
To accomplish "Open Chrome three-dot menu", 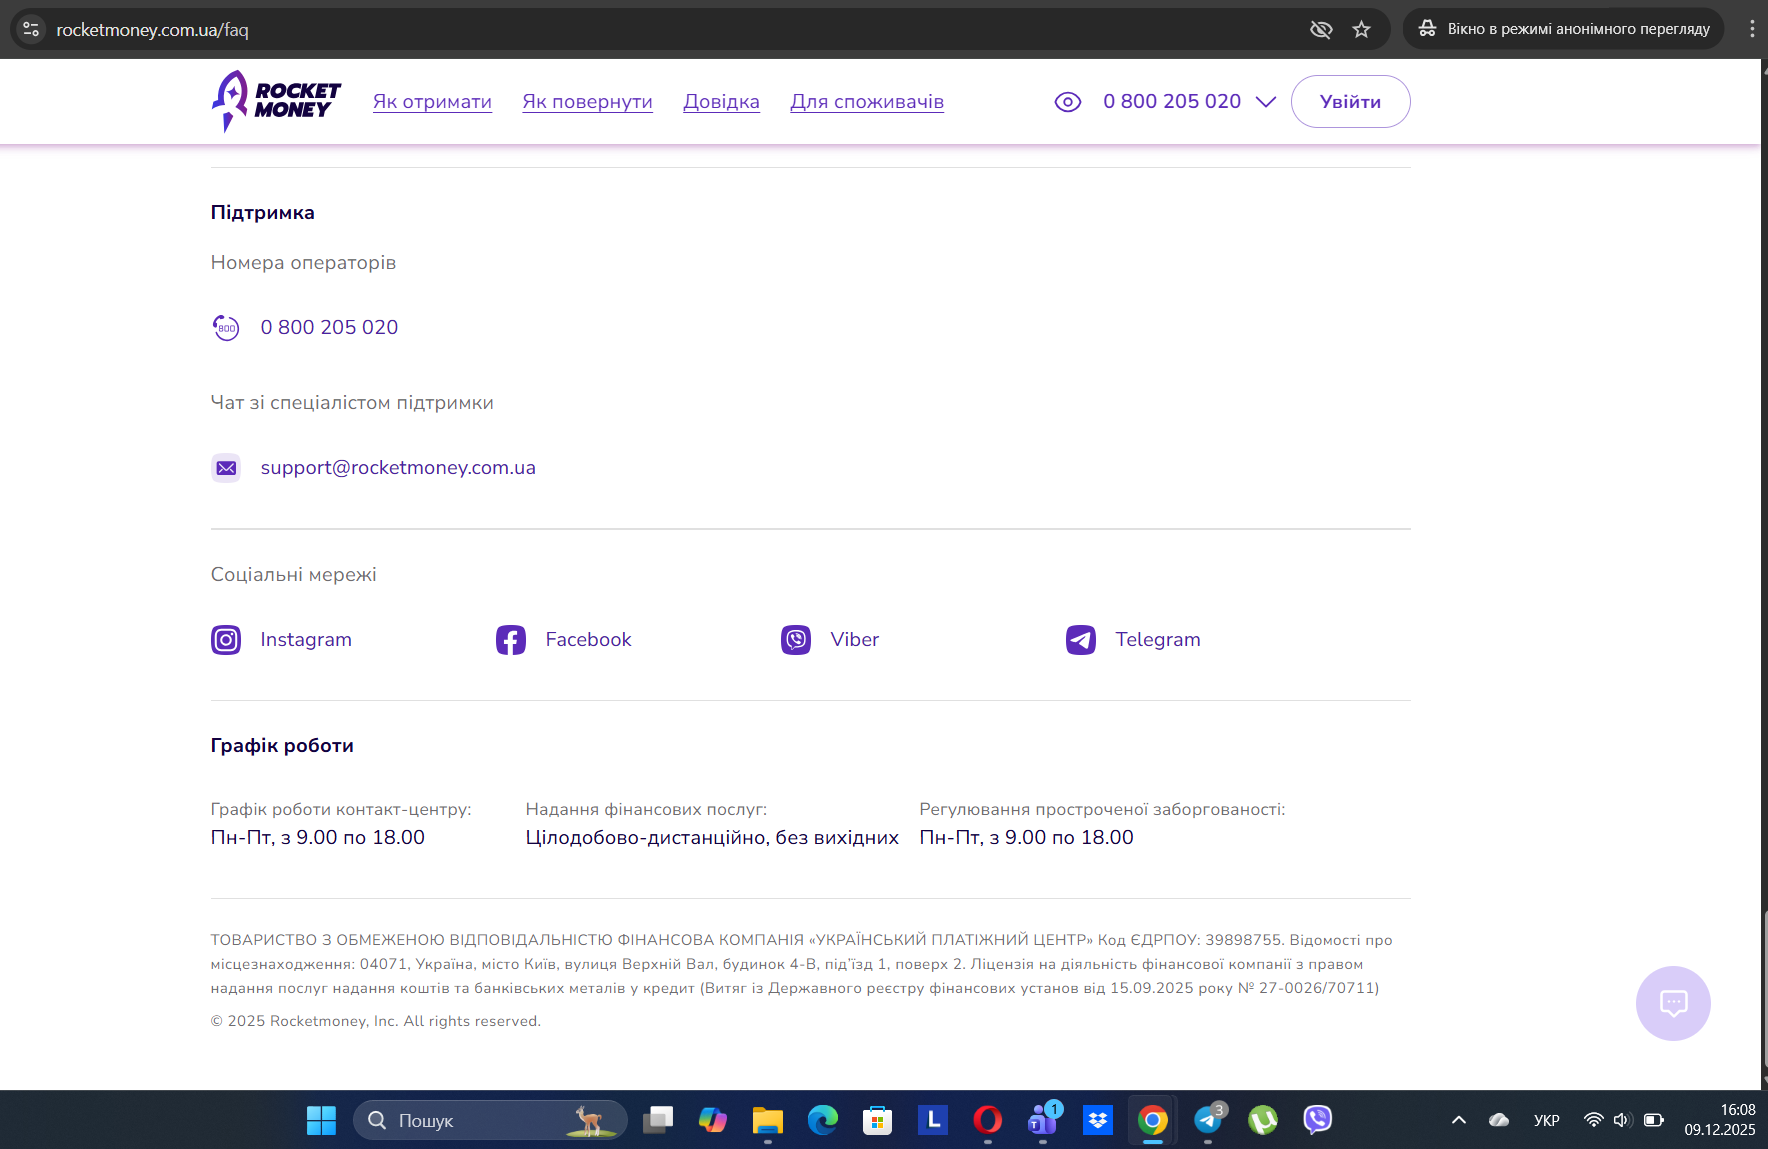I will point(1752,29).
